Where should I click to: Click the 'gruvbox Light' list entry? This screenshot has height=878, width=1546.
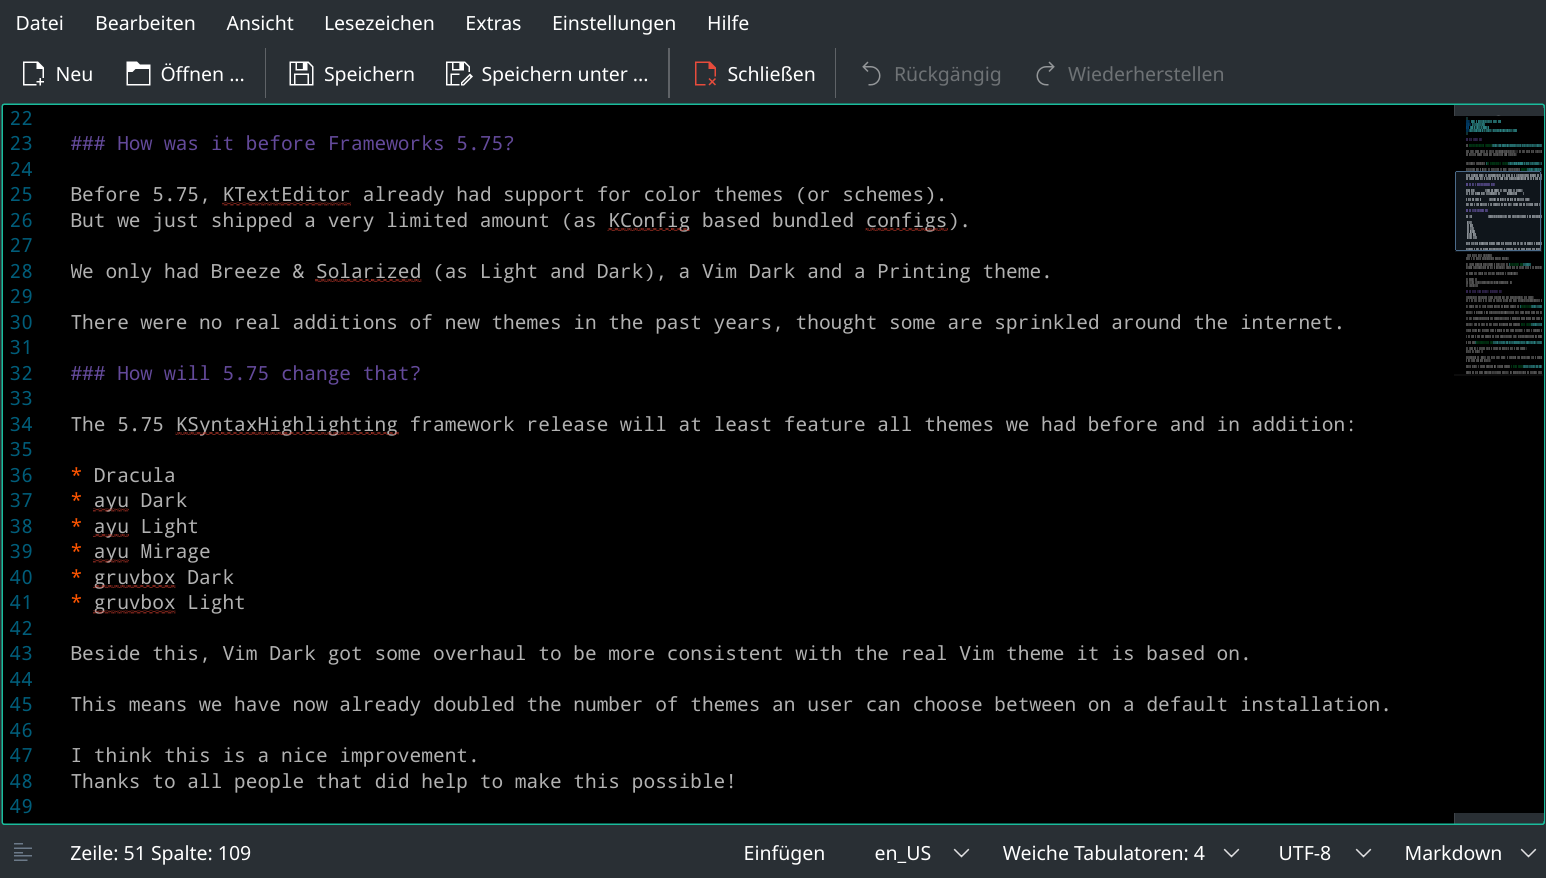tap(169, 602)
